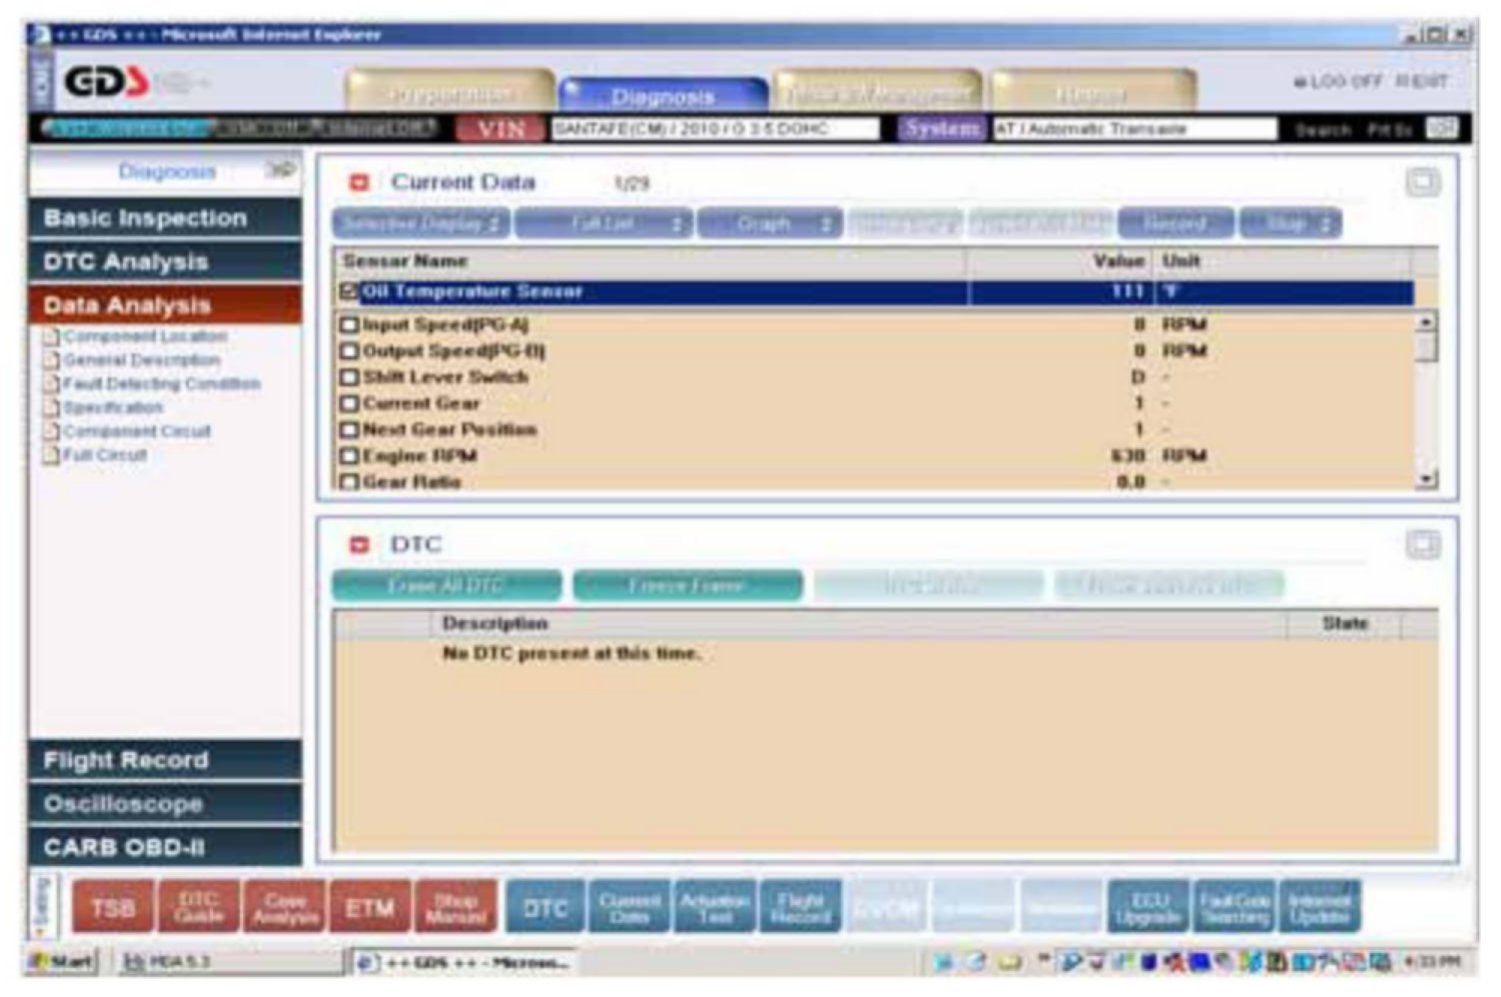Expand the Graph dropdown button
The width and height of the screenshot is (1501, 997).
(769, 224)
